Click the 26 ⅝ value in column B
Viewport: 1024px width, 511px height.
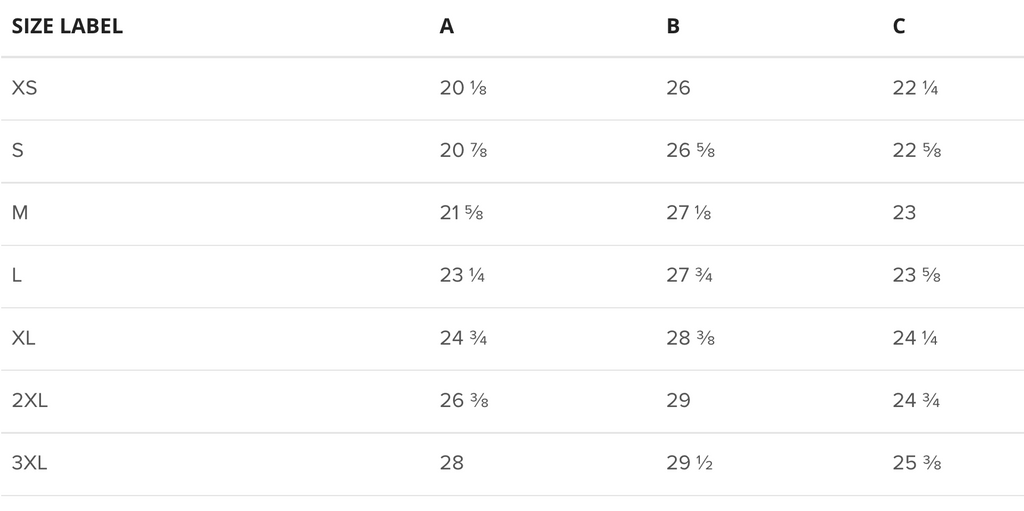tap(690, 150)
